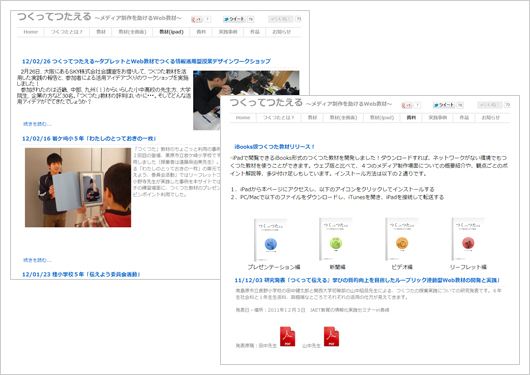Click site title つくってつたえる in front window
Screen dimensions: 530x375
pos(266,102)
